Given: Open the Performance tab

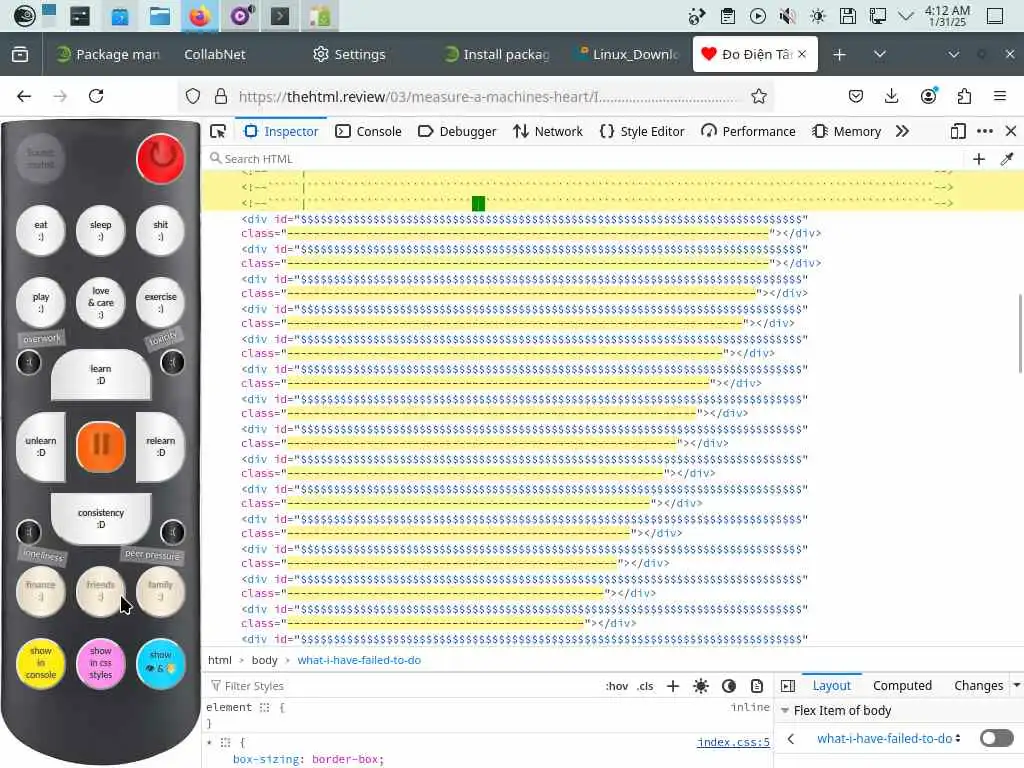Looking at the screenshot, I should 748,131.
